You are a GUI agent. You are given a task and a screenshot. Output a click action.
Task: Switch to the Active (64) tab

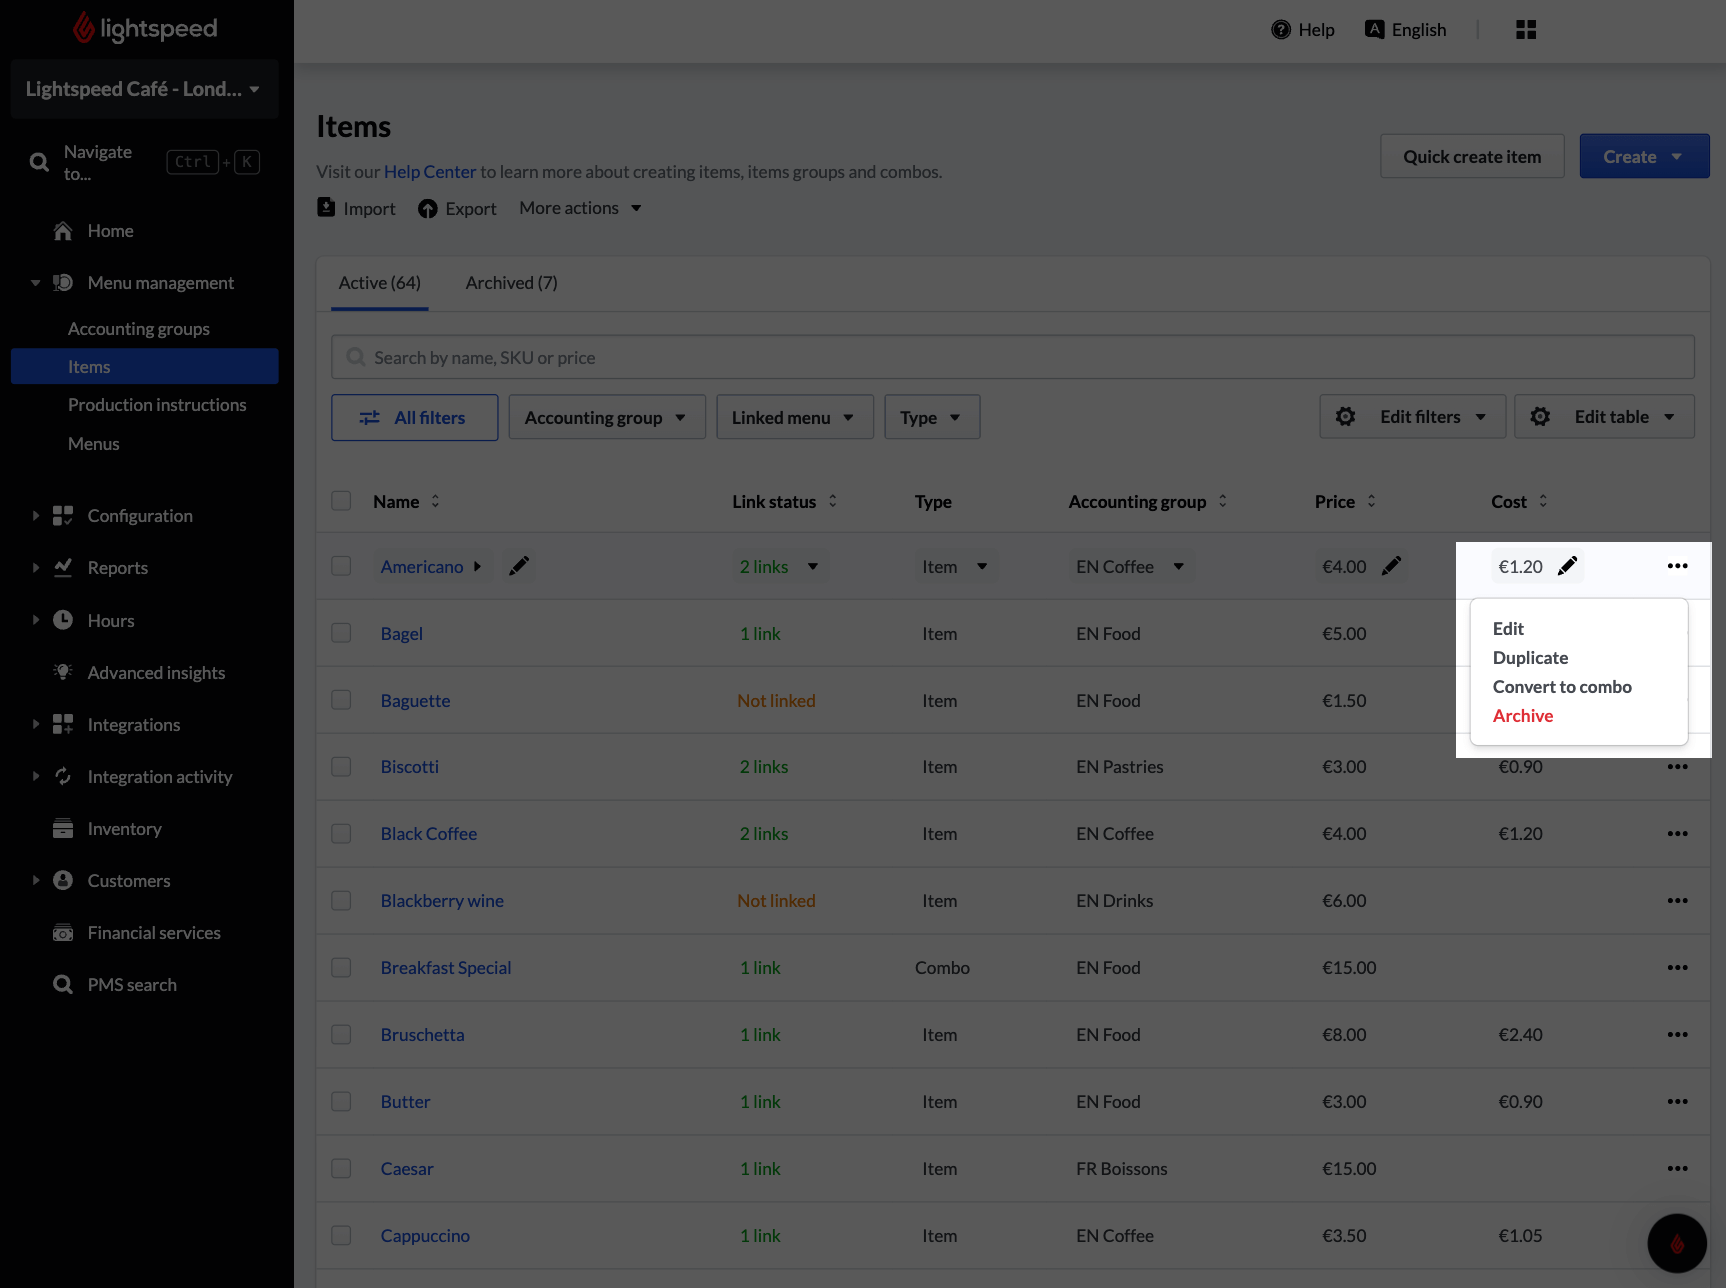click(x=380, y=283)
